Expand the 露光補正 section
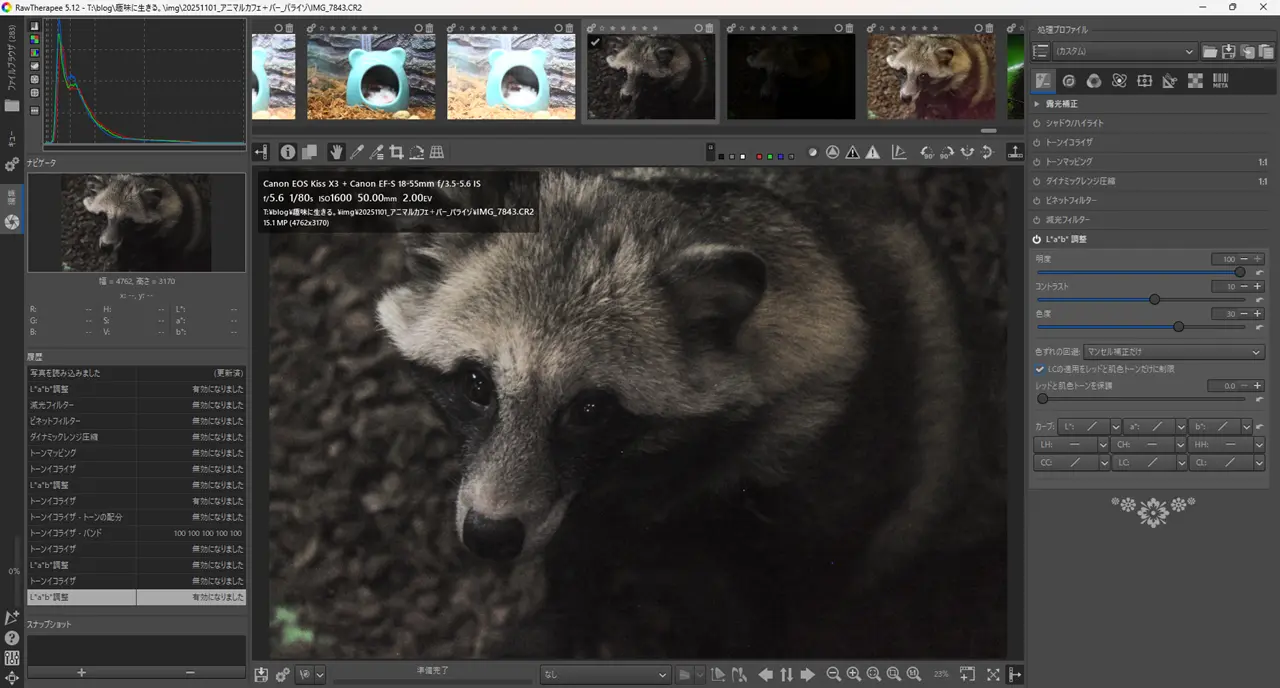1280x688 pixels. 1037,104
